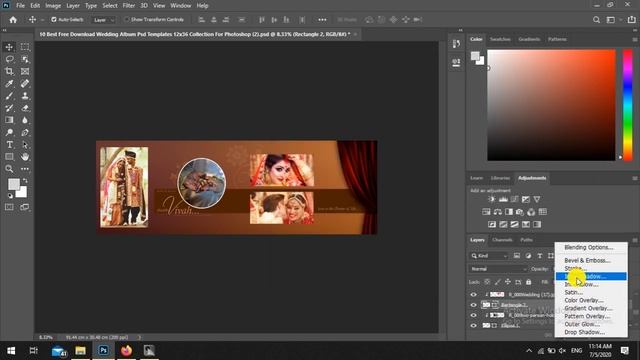Click the Home icon in options bar
Viewport: 640px width, 360px height.
coord(13,20)
